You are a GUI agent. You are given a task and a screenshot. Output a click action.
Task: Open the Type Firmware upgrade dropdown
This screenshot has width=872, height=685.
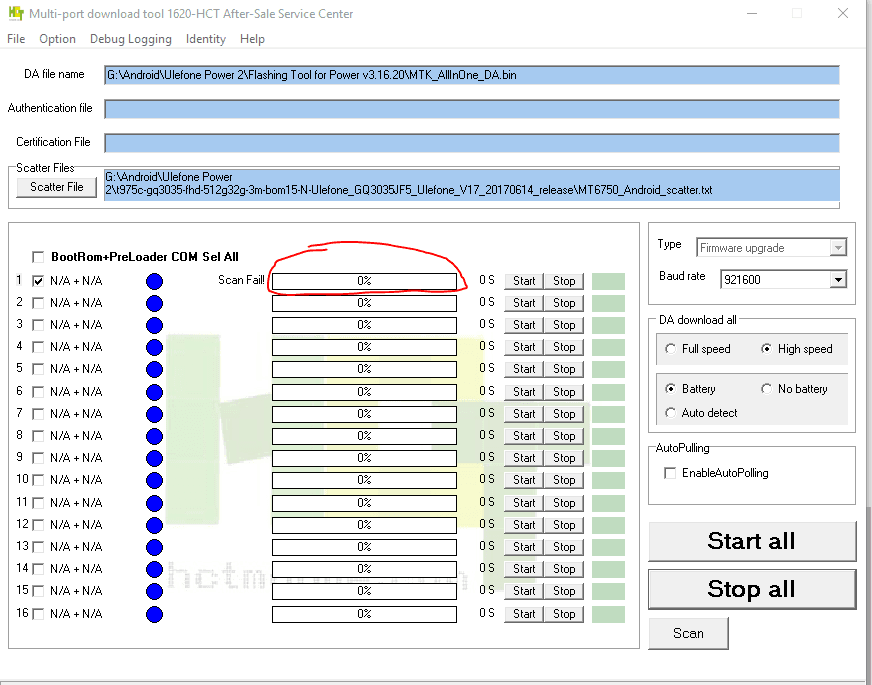(x=838, y=247)
